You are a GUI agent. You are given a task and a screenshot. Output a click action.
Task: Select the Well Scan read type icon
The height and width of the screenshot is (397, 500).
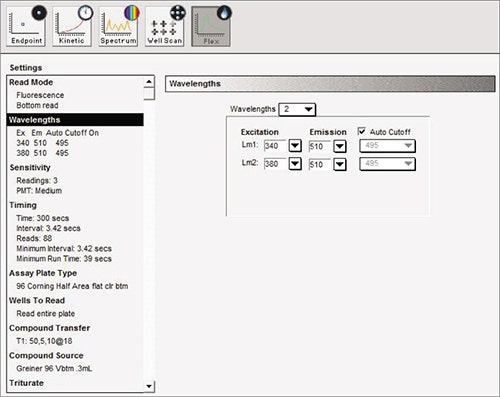point(165,27)
